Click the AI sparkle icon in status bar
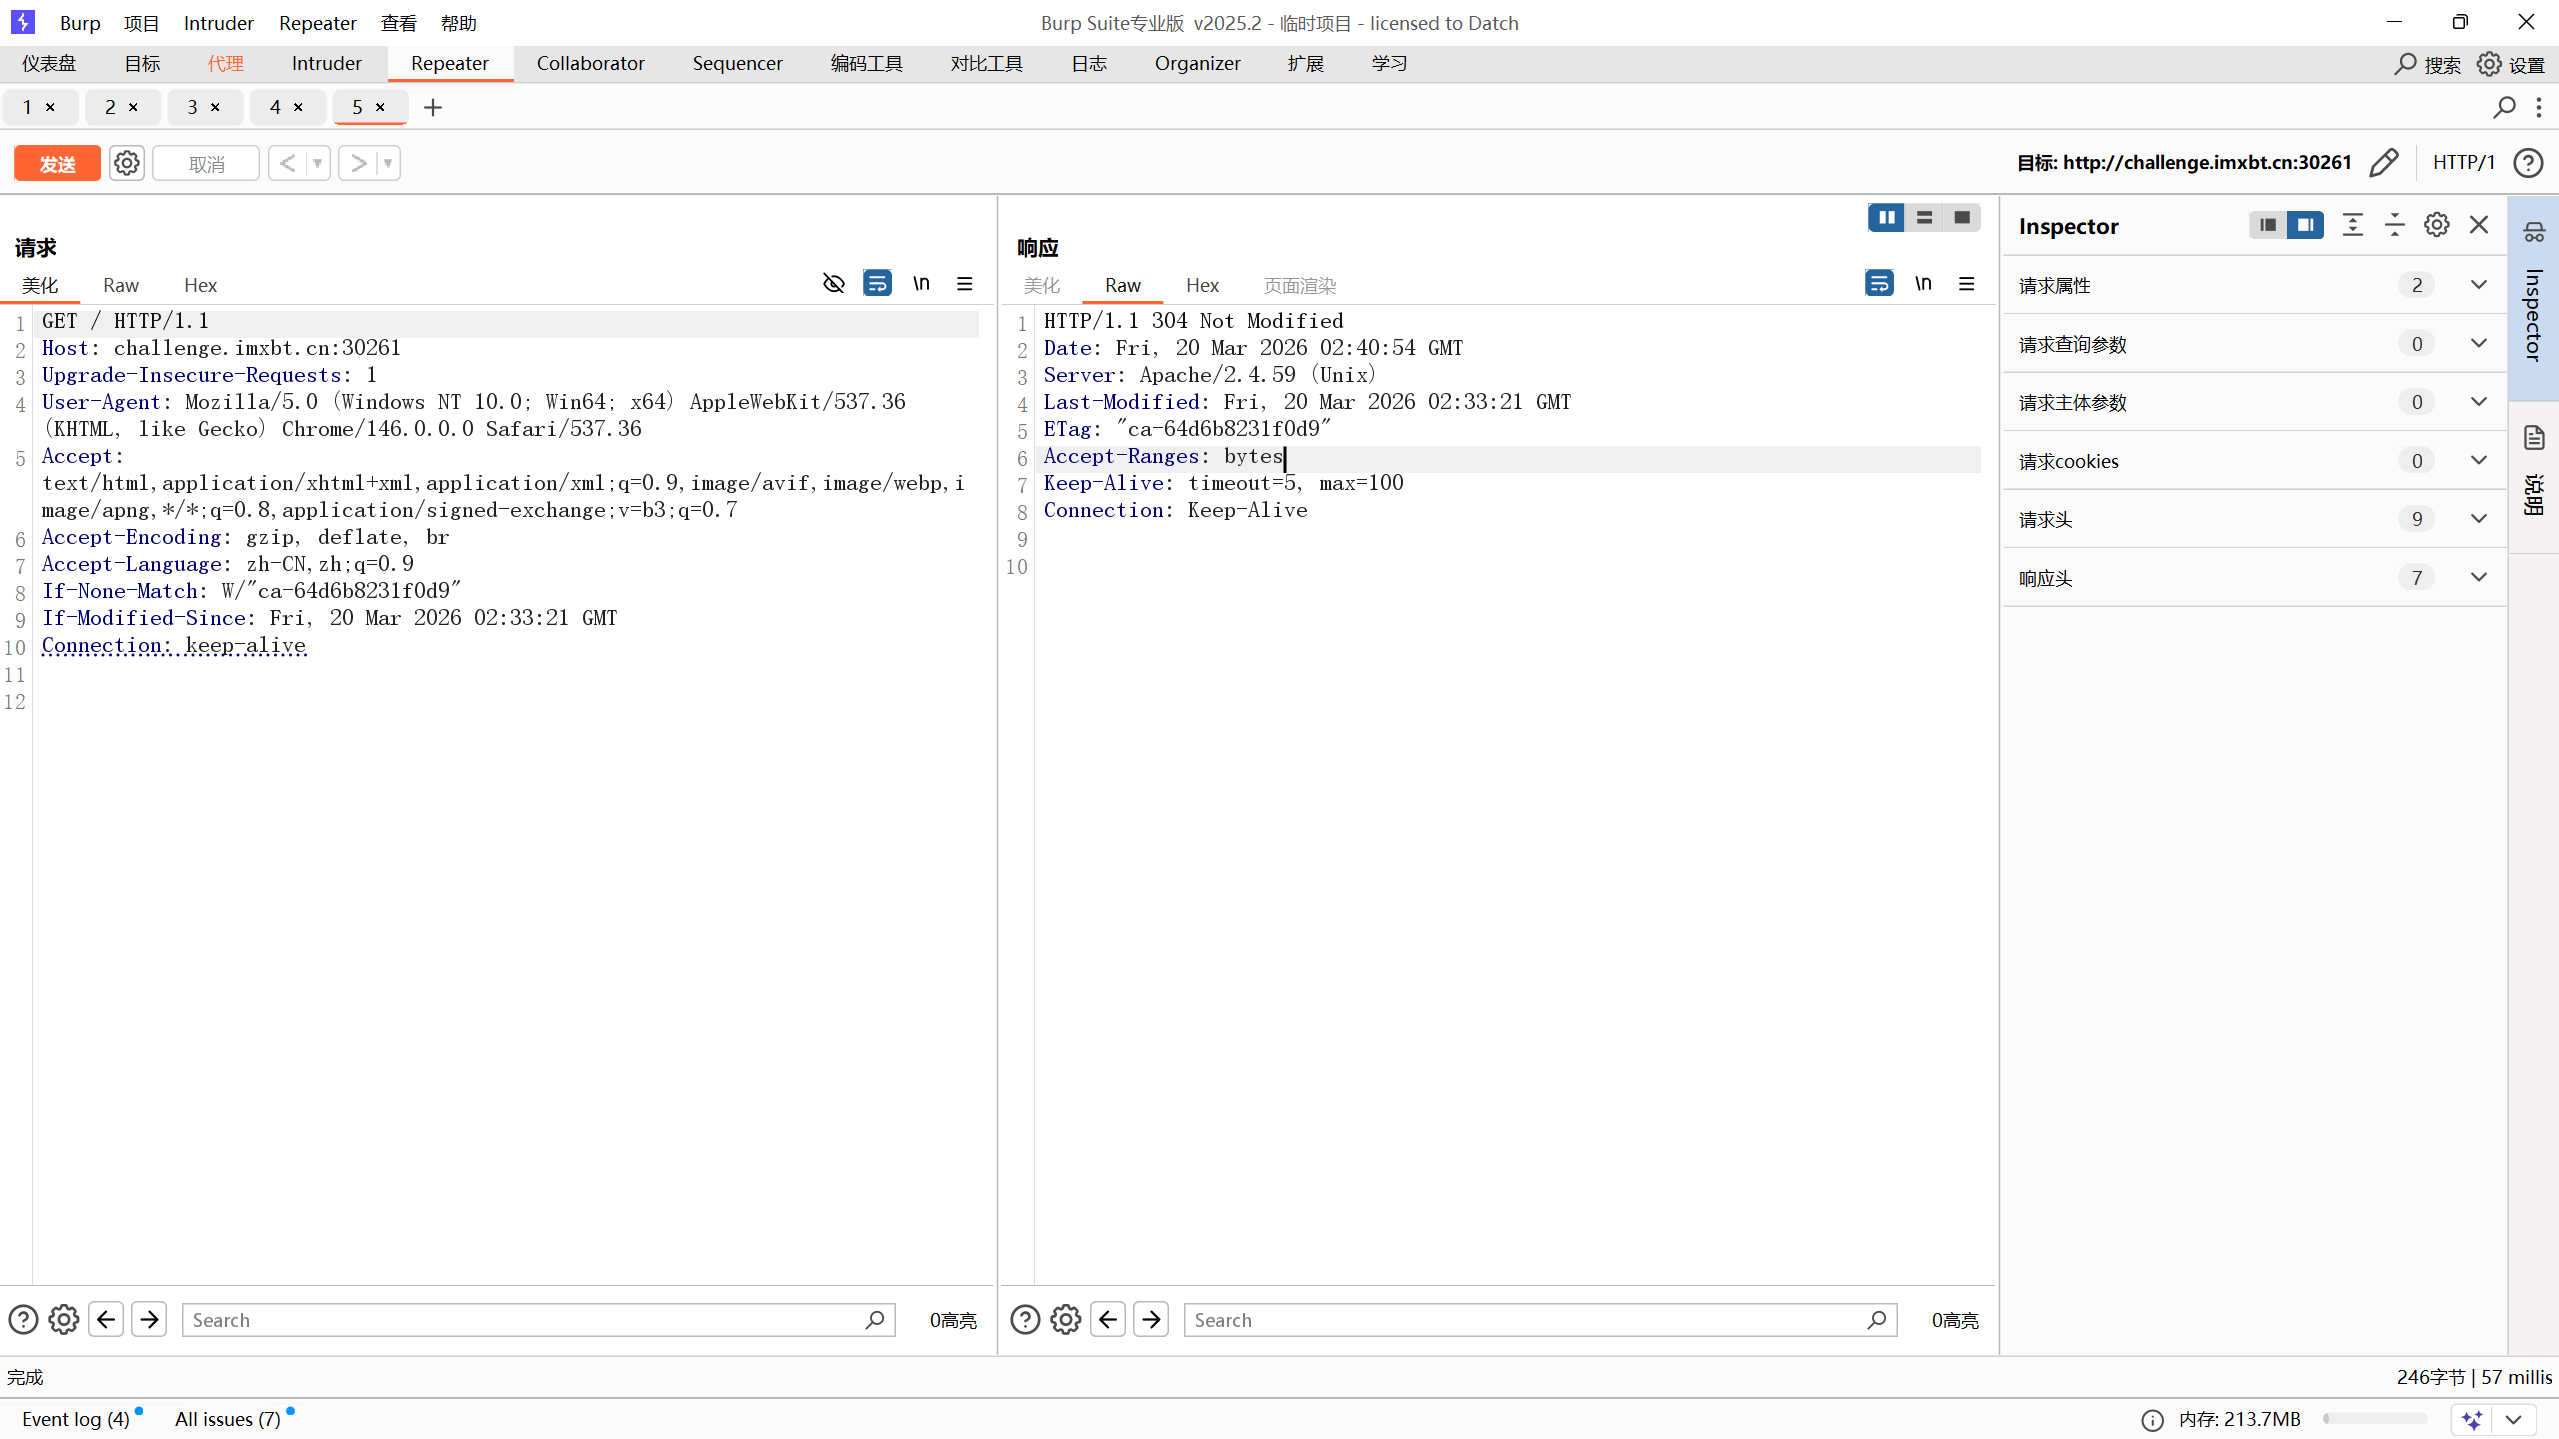The width and height of the screenshot is (2559, 1439). [x=2472, y=1420]
